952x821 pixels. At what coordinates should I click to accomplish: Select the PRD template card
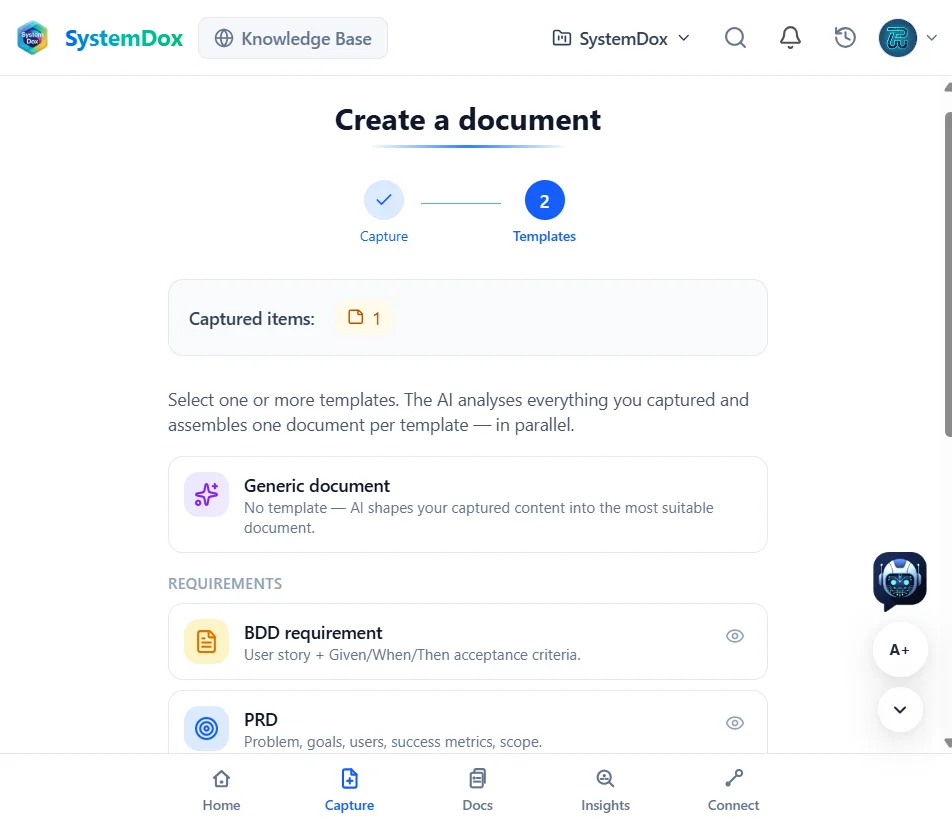point(468,722)
